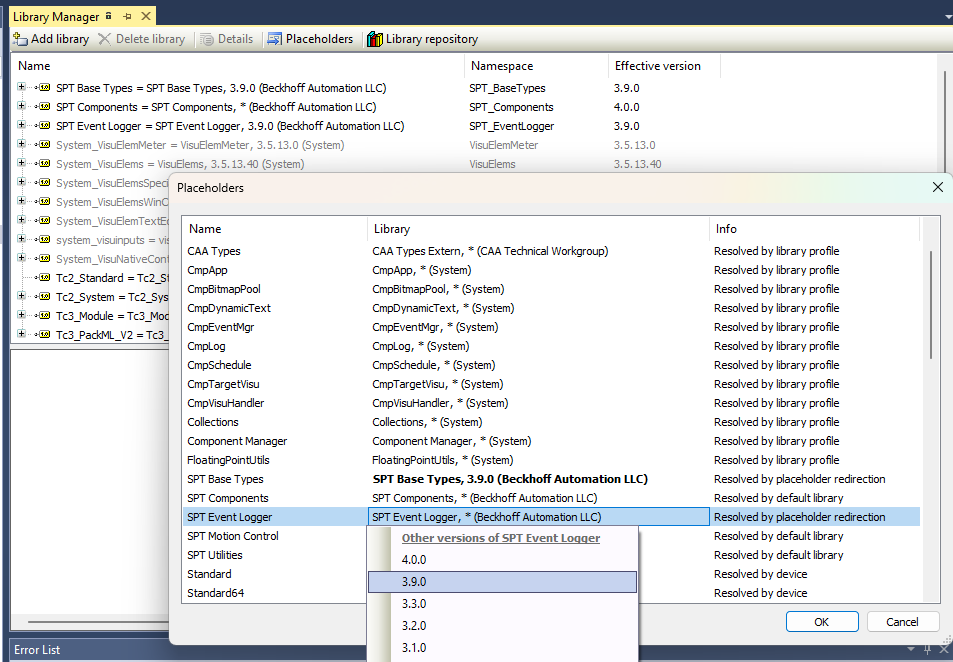Close the Library Manager tab

146,16
